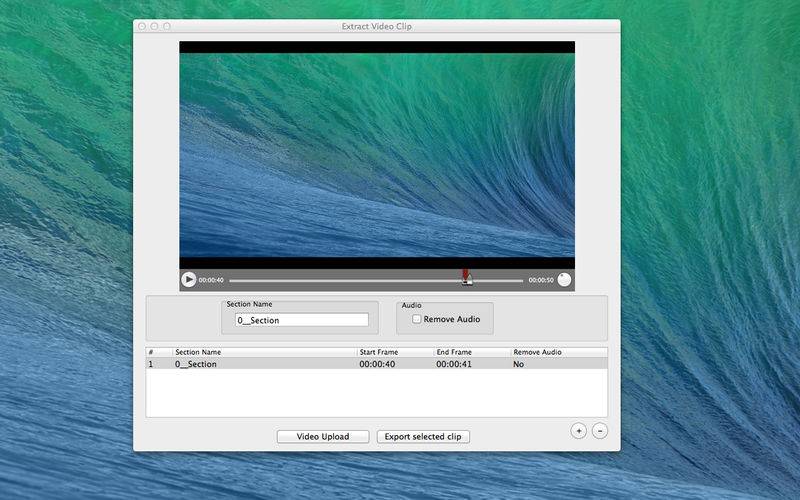
Task: Play the video with the round play button
Action: click(x=189, y=280)
